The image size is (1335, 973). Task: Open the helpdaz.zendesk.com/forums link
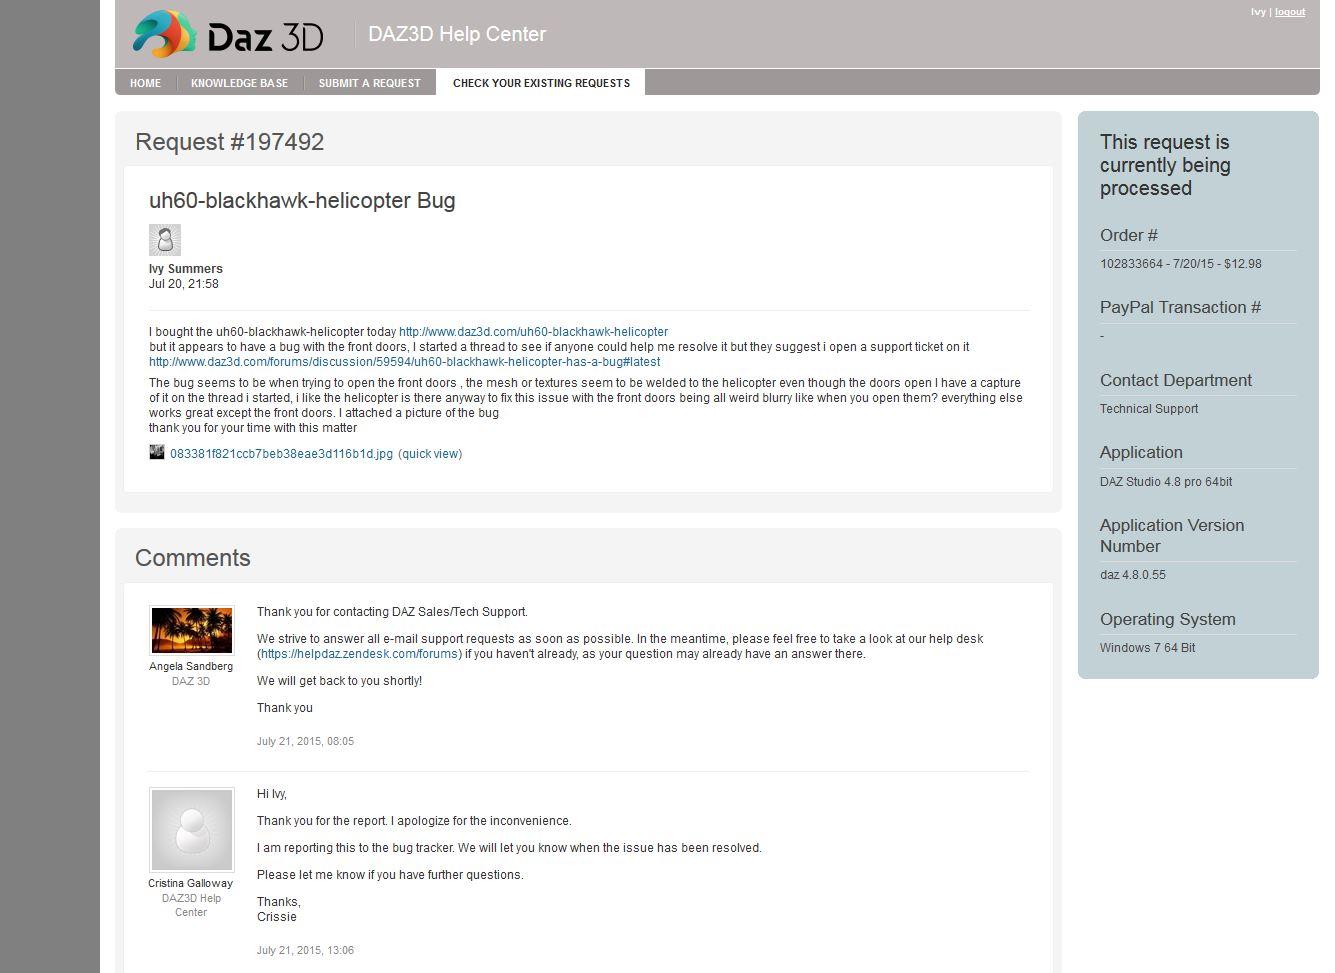pyautogui.click(x=359, y=654)
